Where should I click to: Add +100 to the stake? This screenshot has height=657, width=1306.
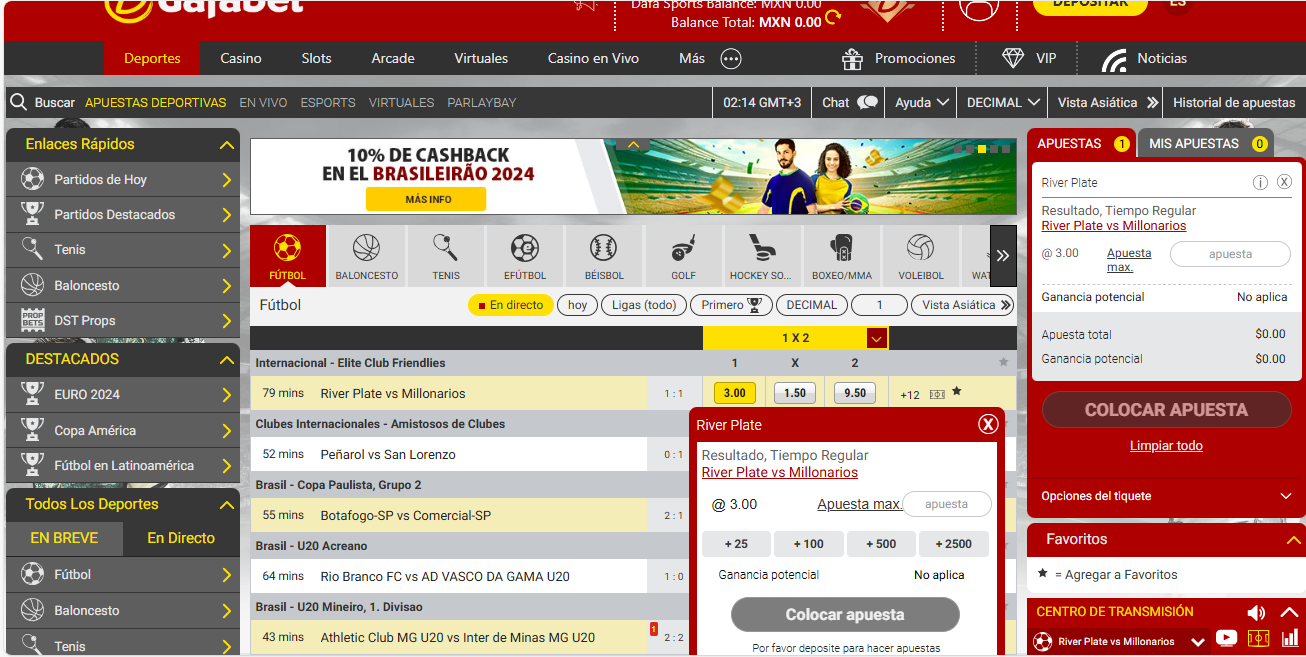click(809, 544)
